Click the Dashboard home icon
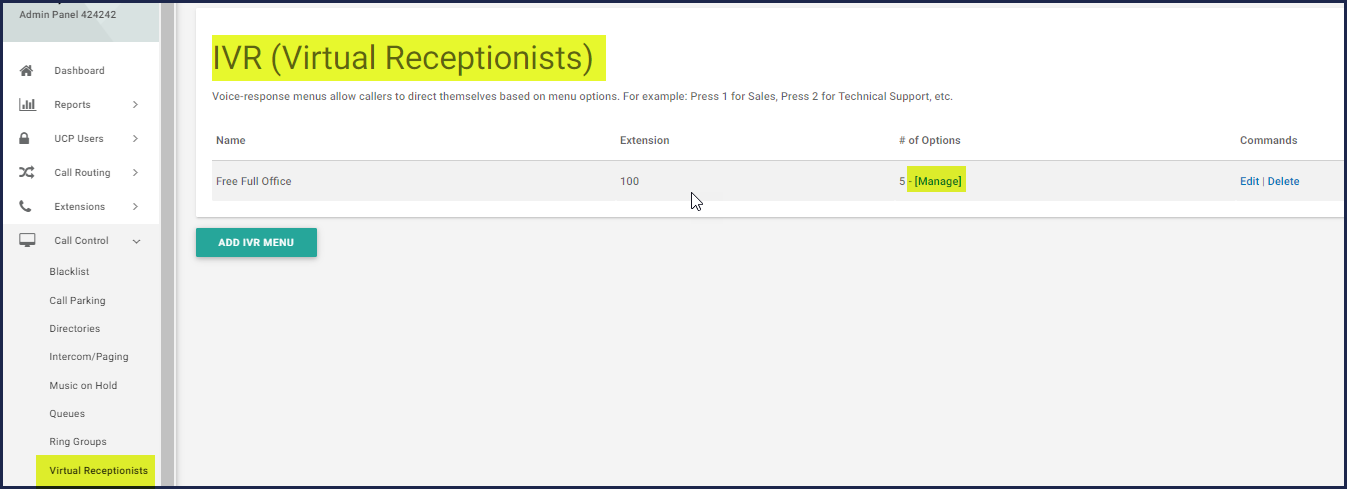This screenshot has width=1347, height=489. coord(27,71)
